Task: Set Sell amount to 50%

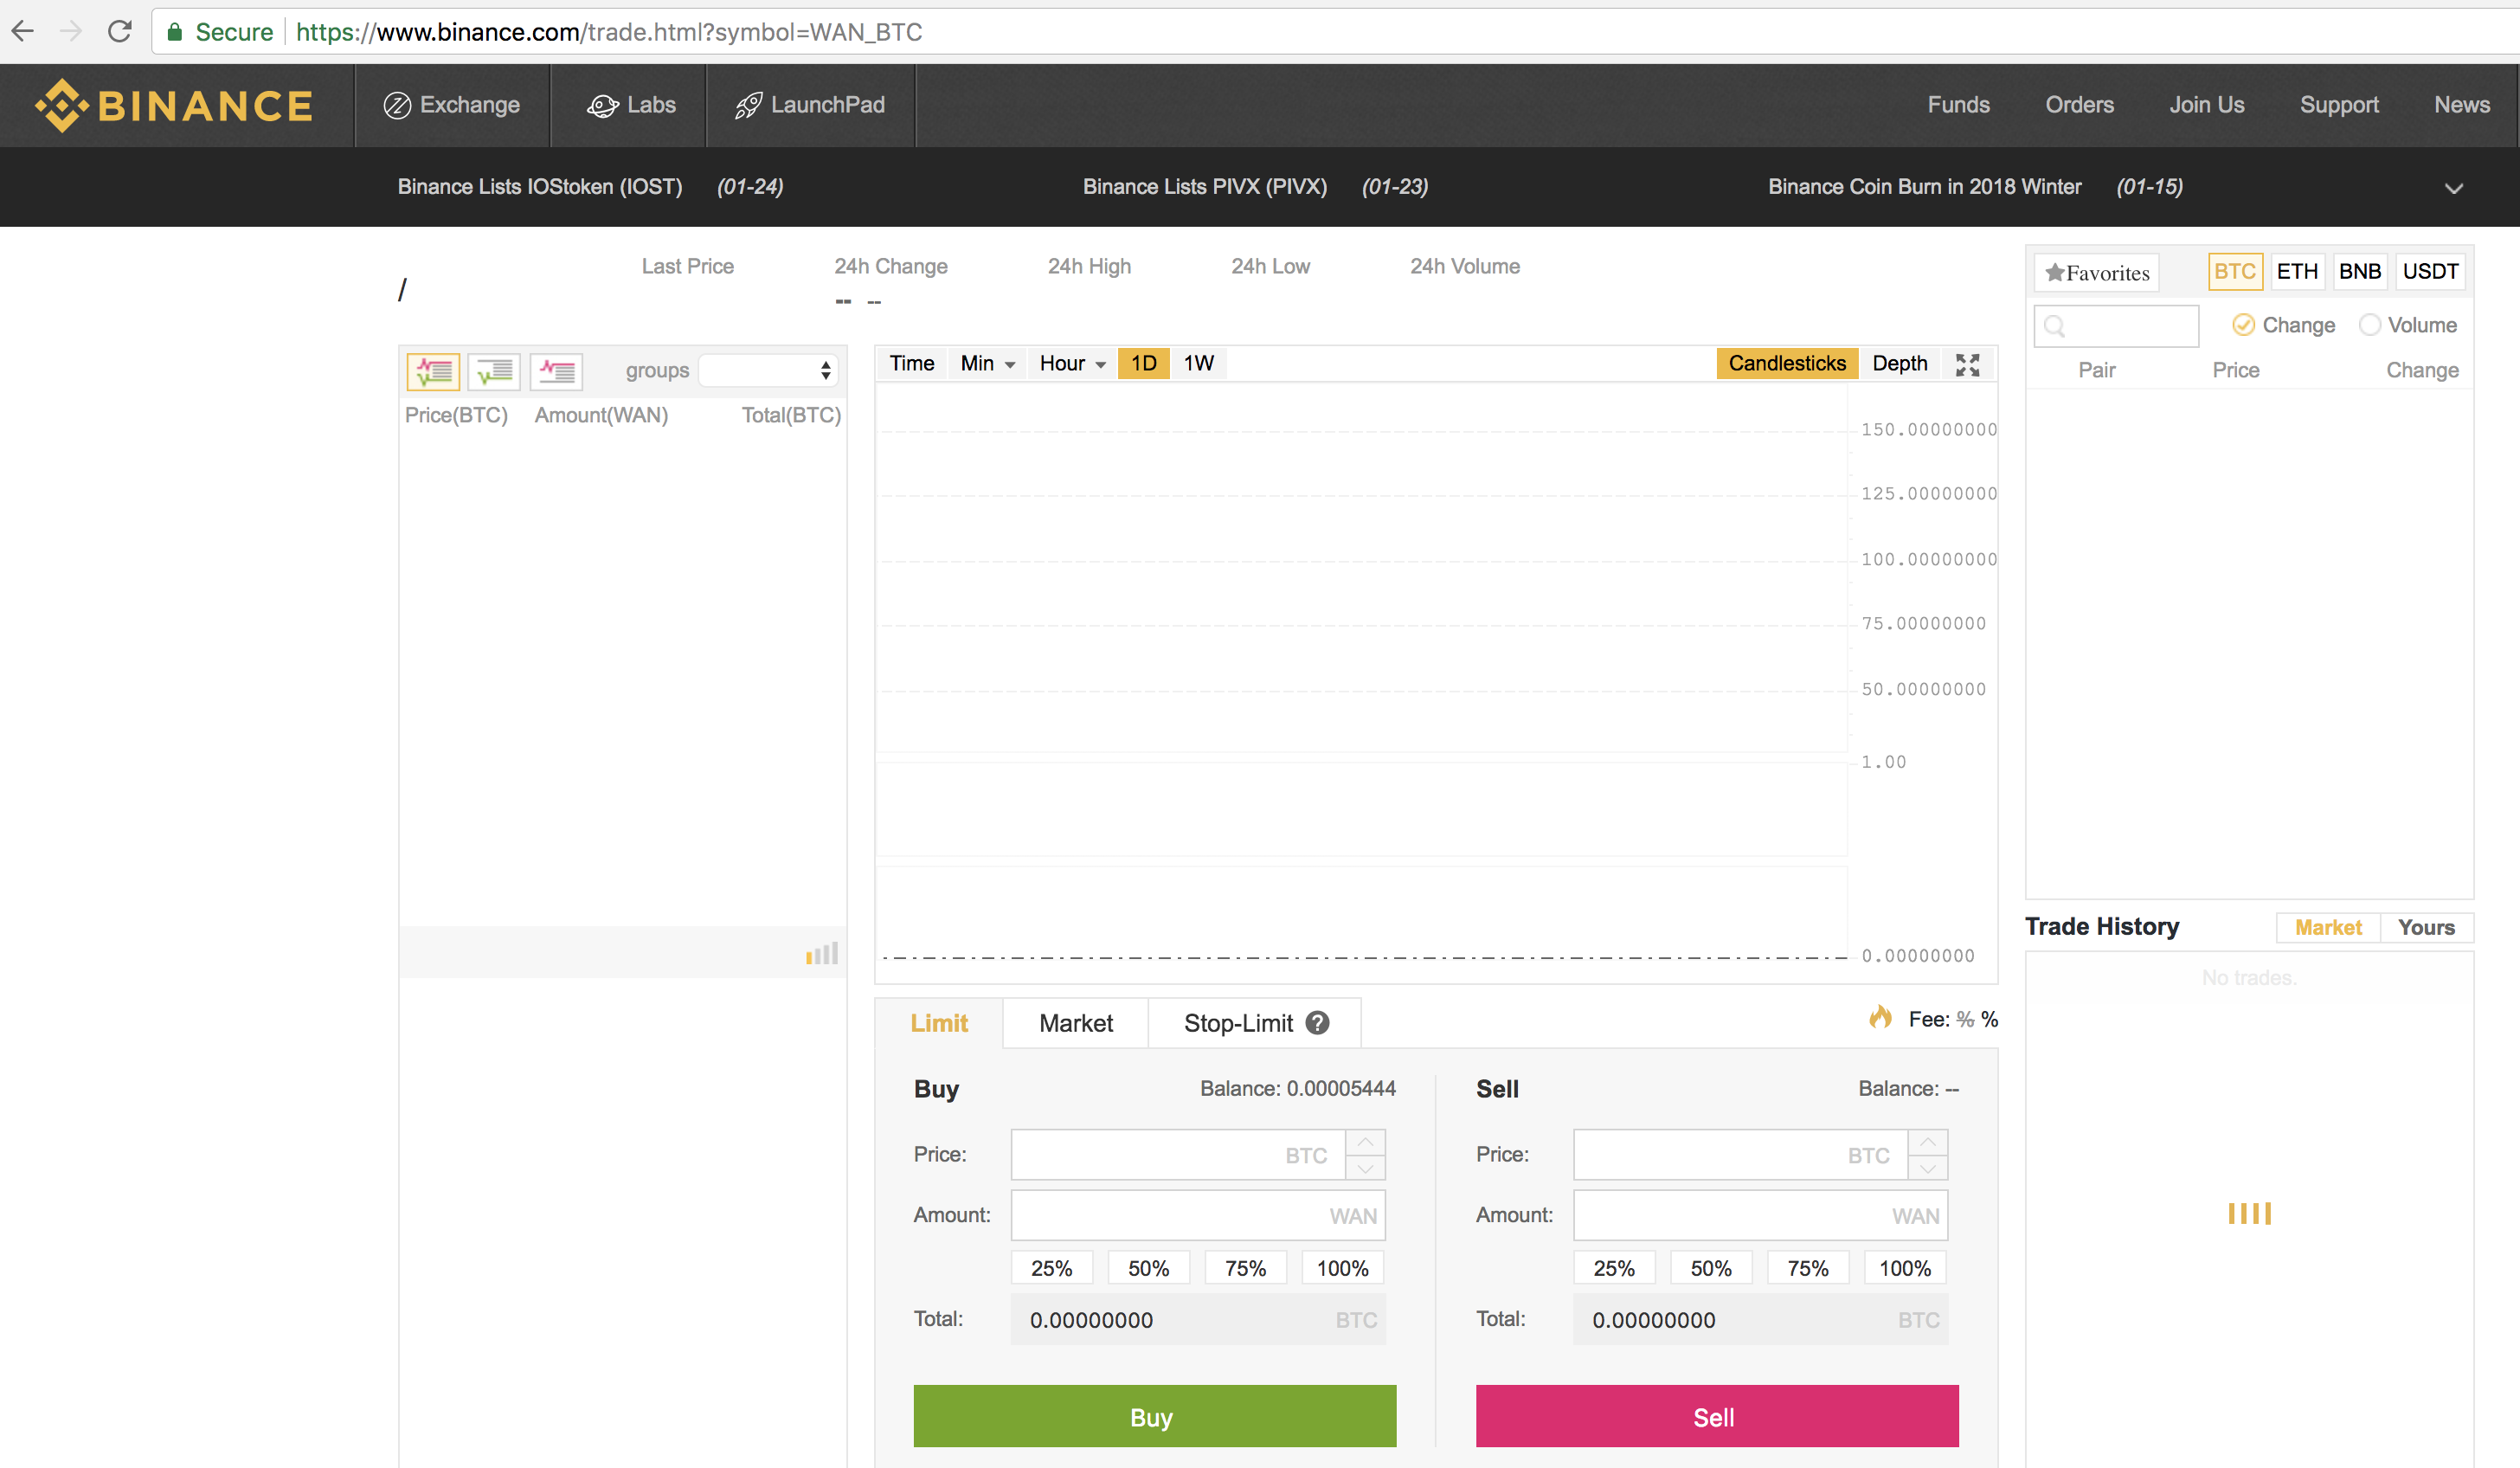Action: click(x=1711, y=1268)
